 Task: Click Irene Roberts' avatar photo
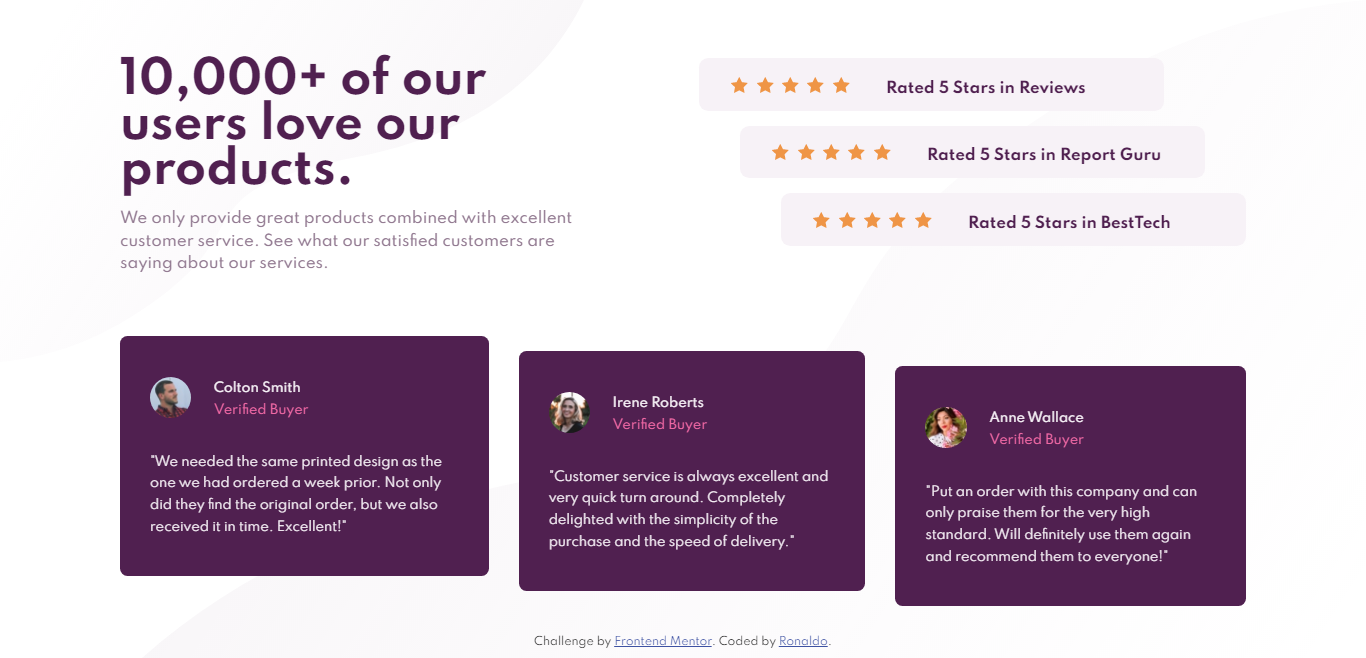click(570, 412)
